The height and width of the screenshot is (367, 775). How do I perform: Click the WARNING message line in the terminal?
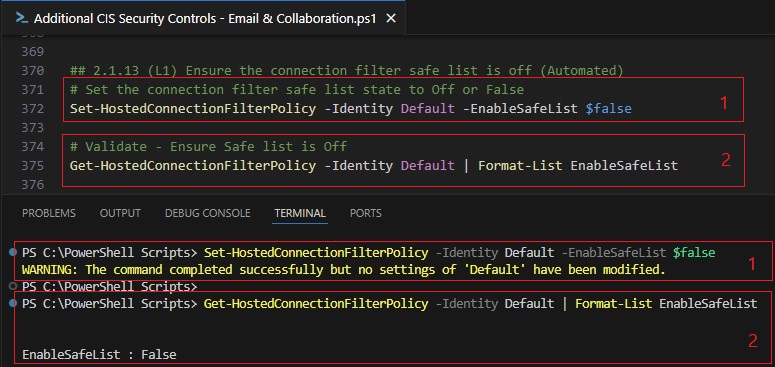point(344,270)
